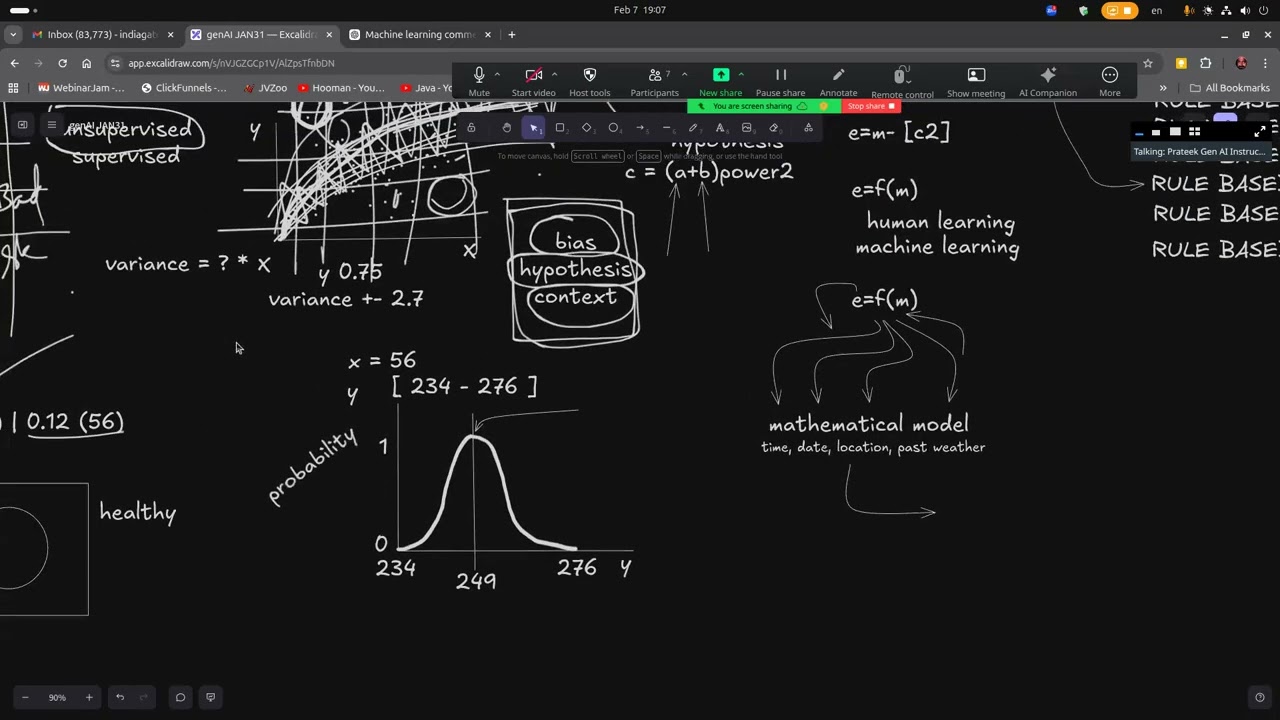This screenshot has width=1280, height=720.
Task: Mute the Zoom microphone
Action: pos(479,81)
